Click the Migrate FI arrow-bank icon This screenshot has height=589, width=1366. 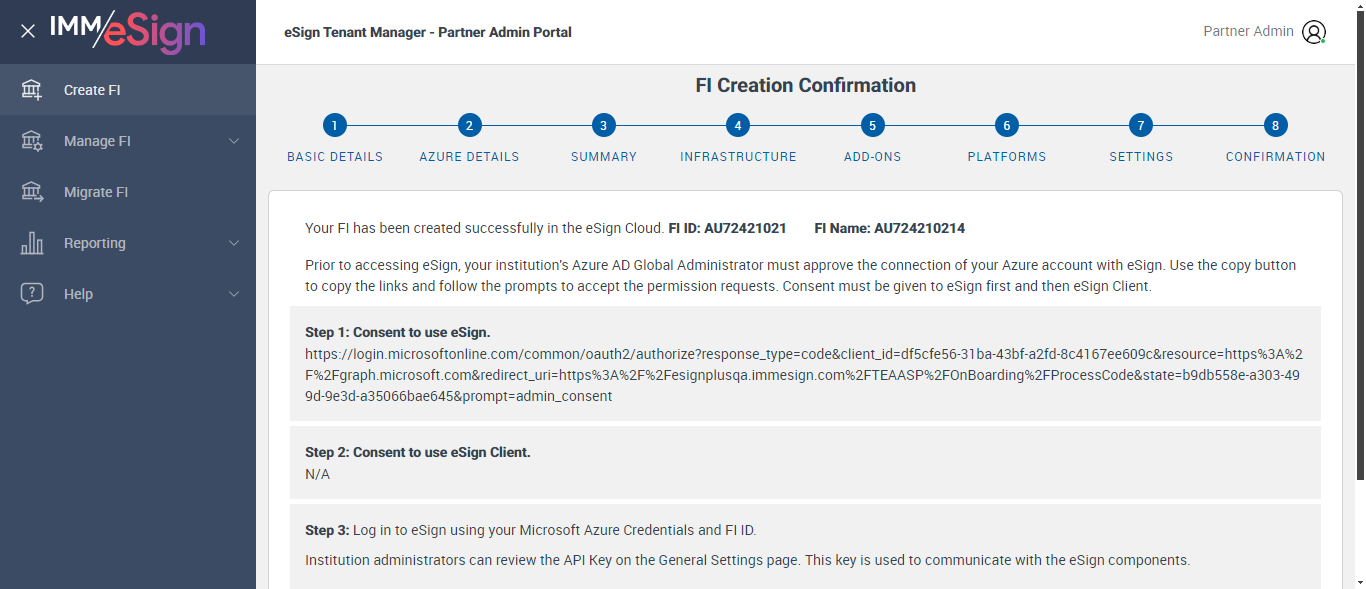coord(32,192)
